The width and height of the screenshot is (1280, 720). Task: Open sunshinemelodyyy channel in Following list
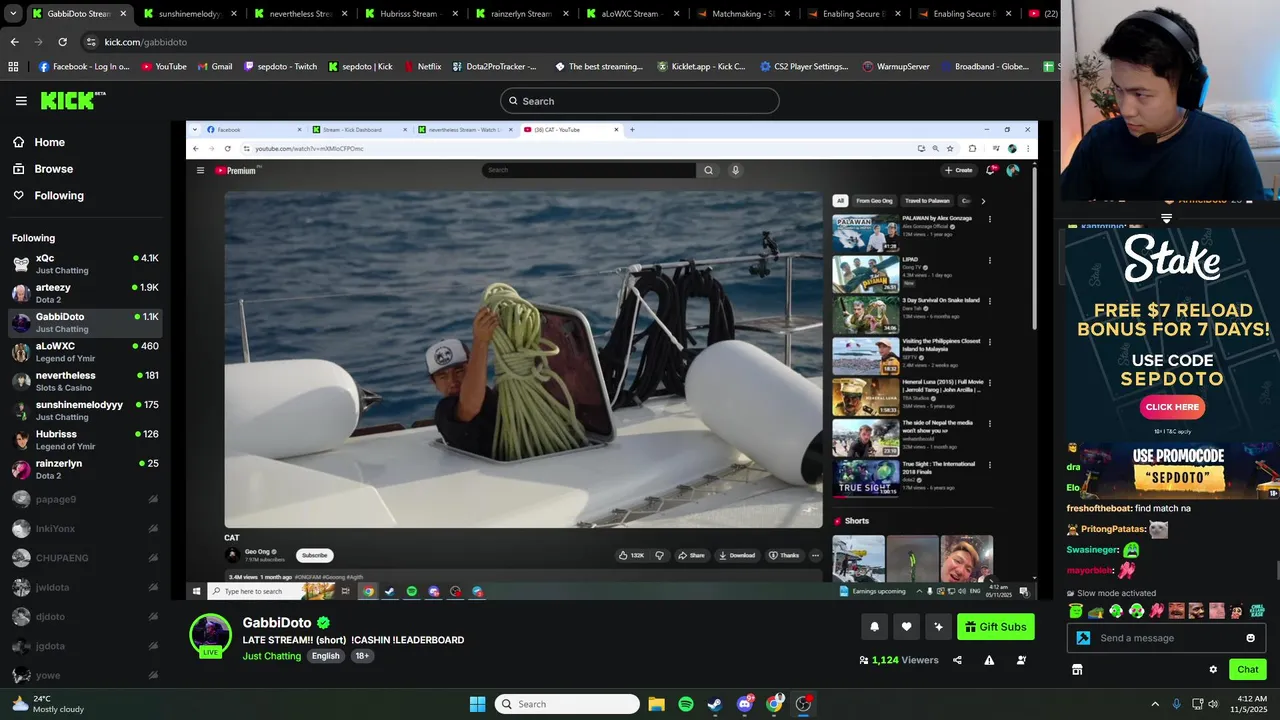pyautogui.click(x=84, y=410)
